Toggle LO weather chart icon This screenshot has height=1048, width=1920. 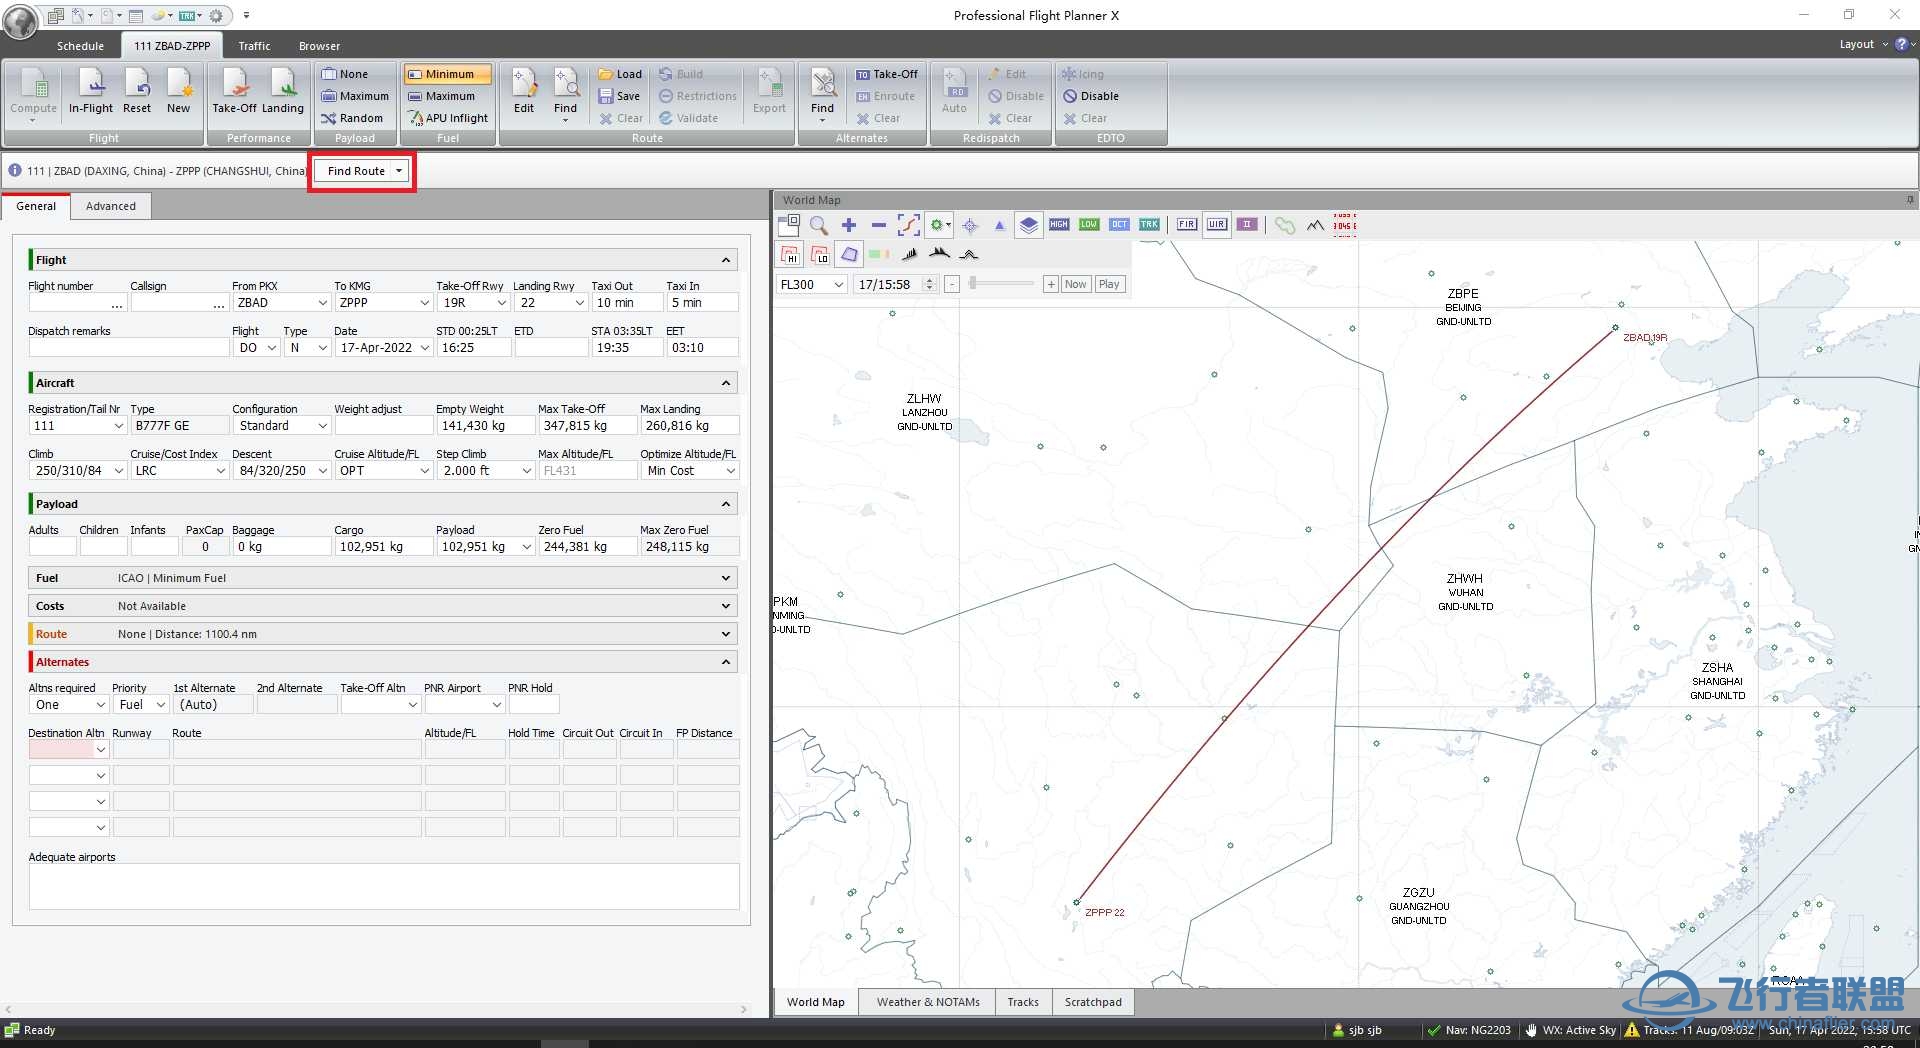(x=819, y=254)
